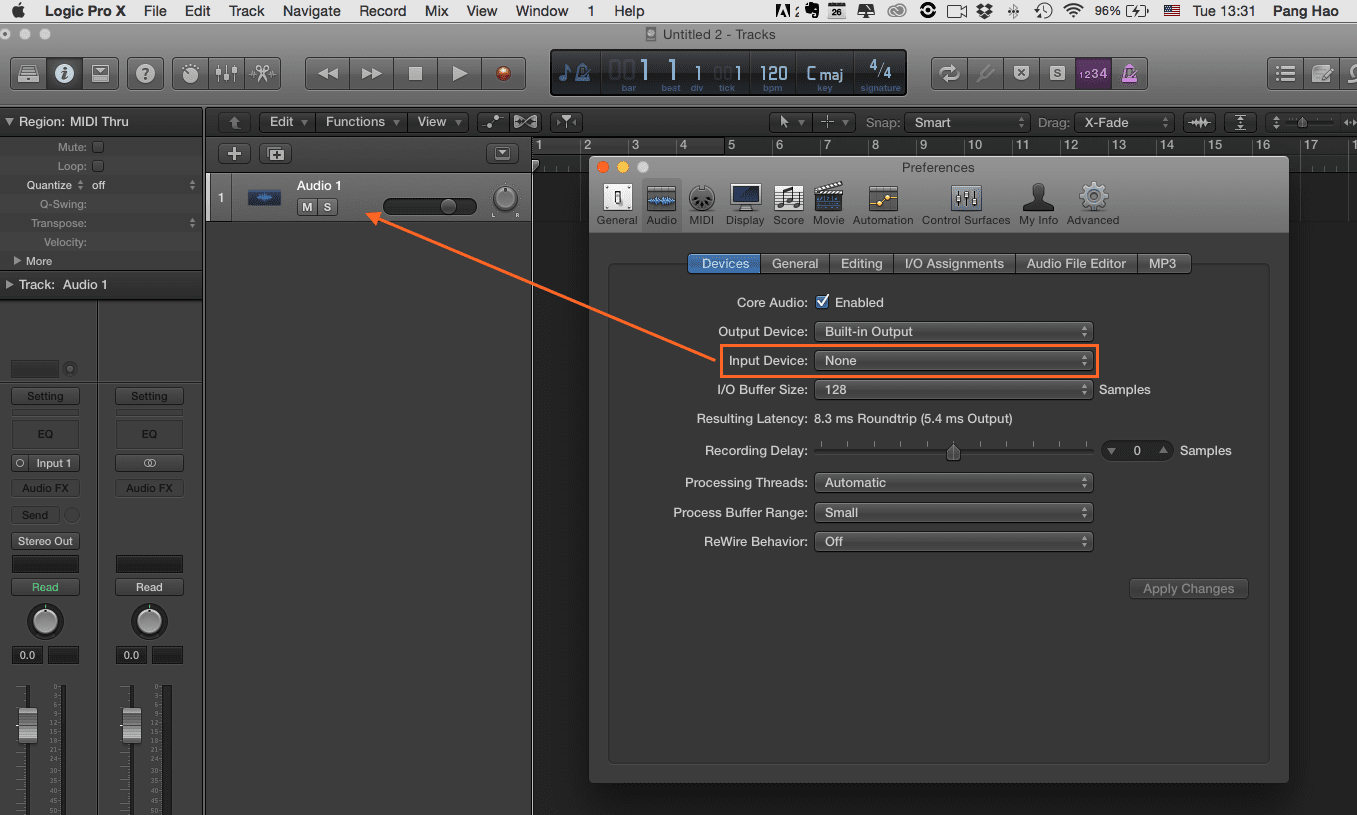Viewport: 1357px width, 815px height.
Task: Open Quick Help question mark icon
Action: pos(145,73)
